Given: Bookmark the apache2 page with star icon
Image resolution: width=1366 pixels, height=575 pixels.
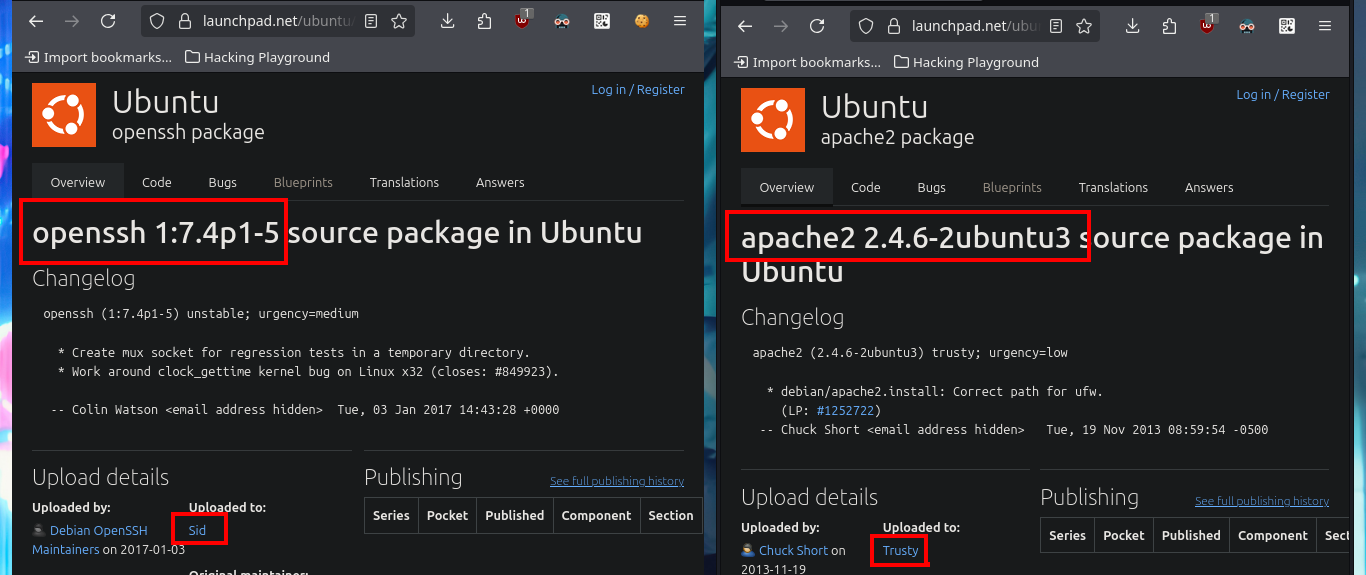Looking at the screenshot, I should point(1083,26).
